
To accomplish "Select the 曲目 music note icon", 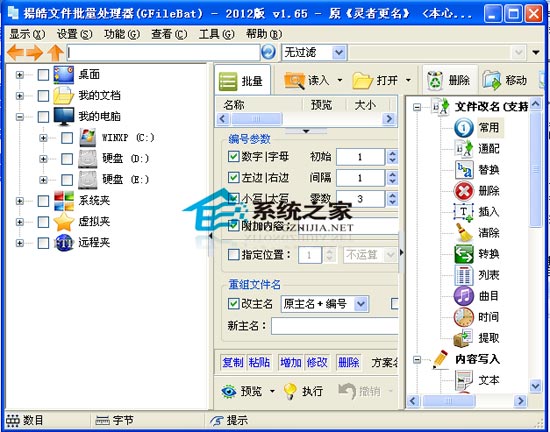I will click(x=464, y=296).
